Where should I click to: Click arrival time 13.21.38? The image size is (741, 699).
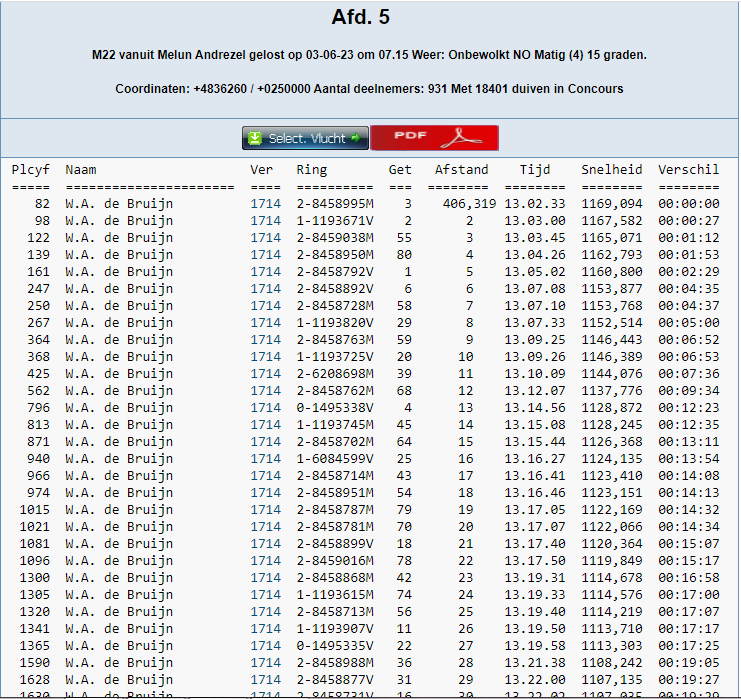tap(535, 663)
